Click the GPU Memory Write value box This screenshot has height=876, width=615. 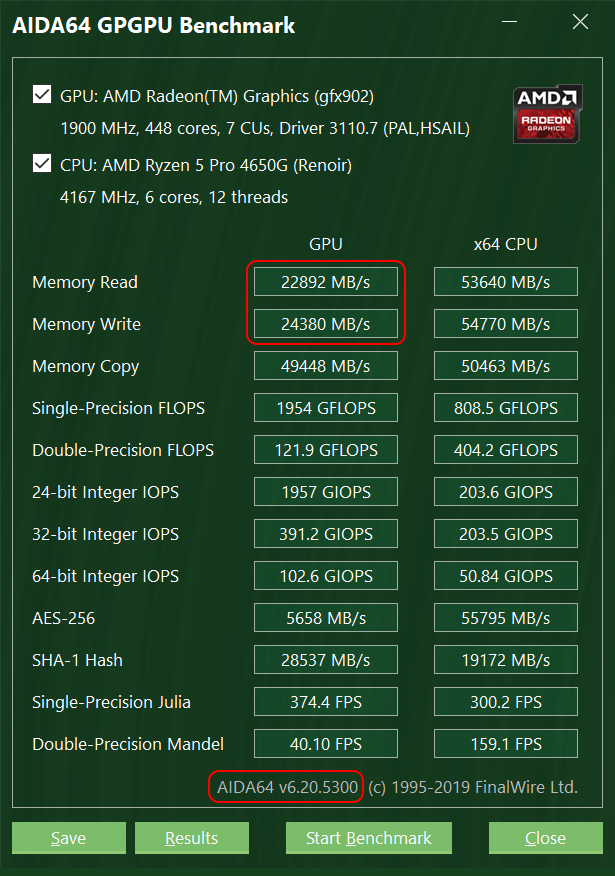pyautogui.click(x=326, y=324)
